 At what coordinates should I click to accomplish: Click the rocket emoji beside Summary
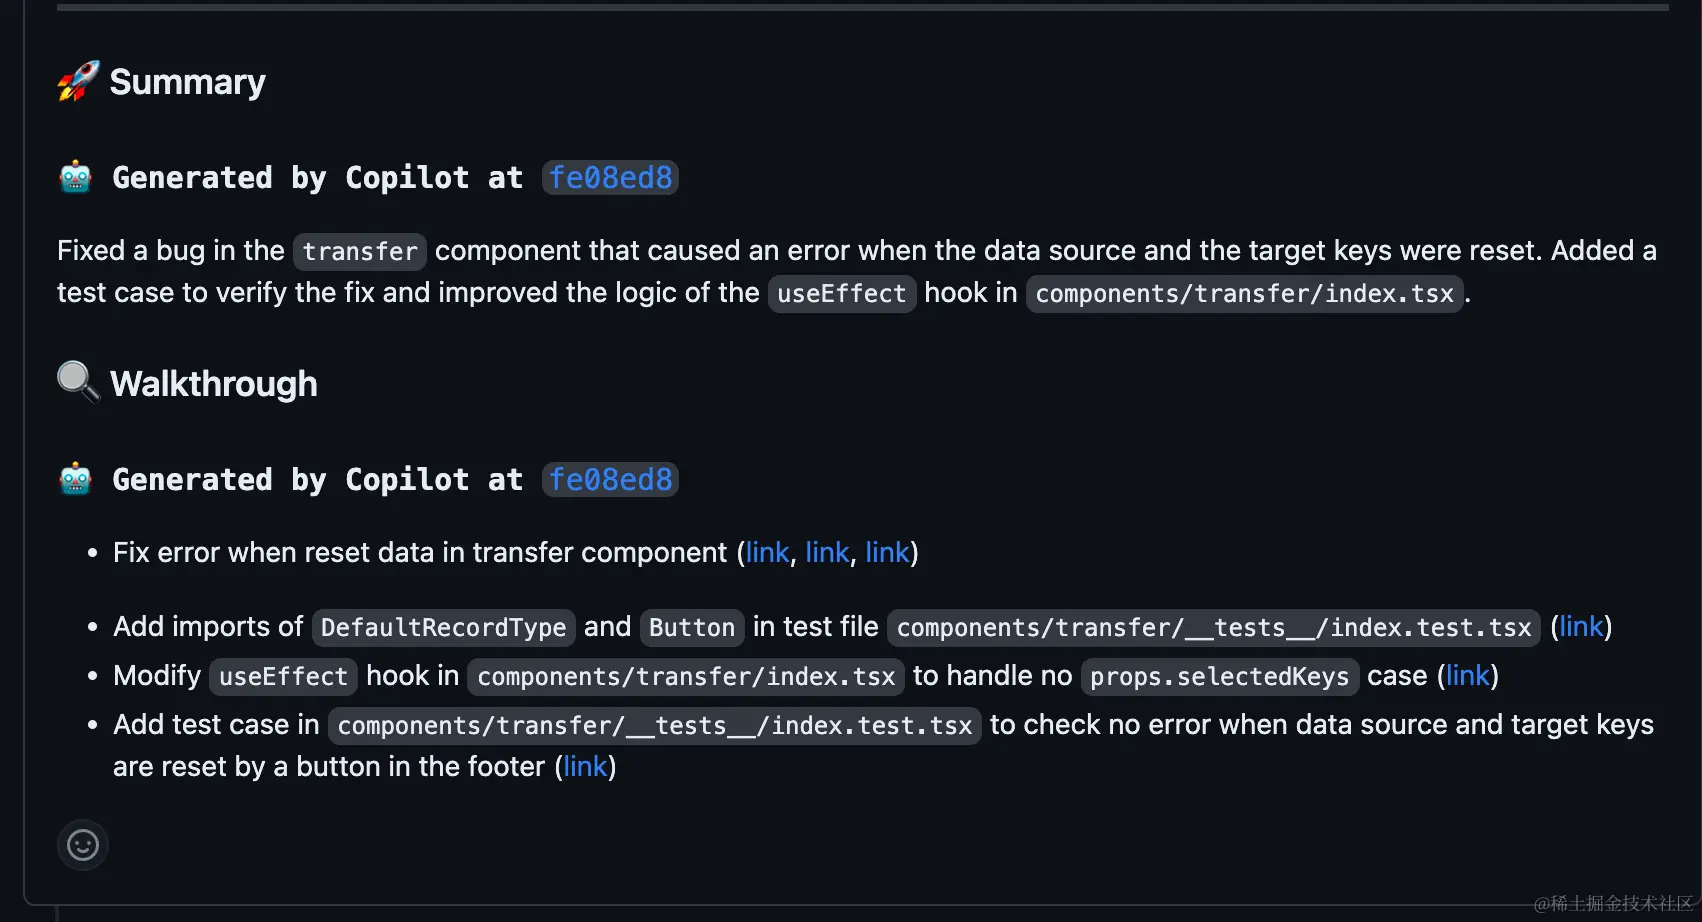78,81
